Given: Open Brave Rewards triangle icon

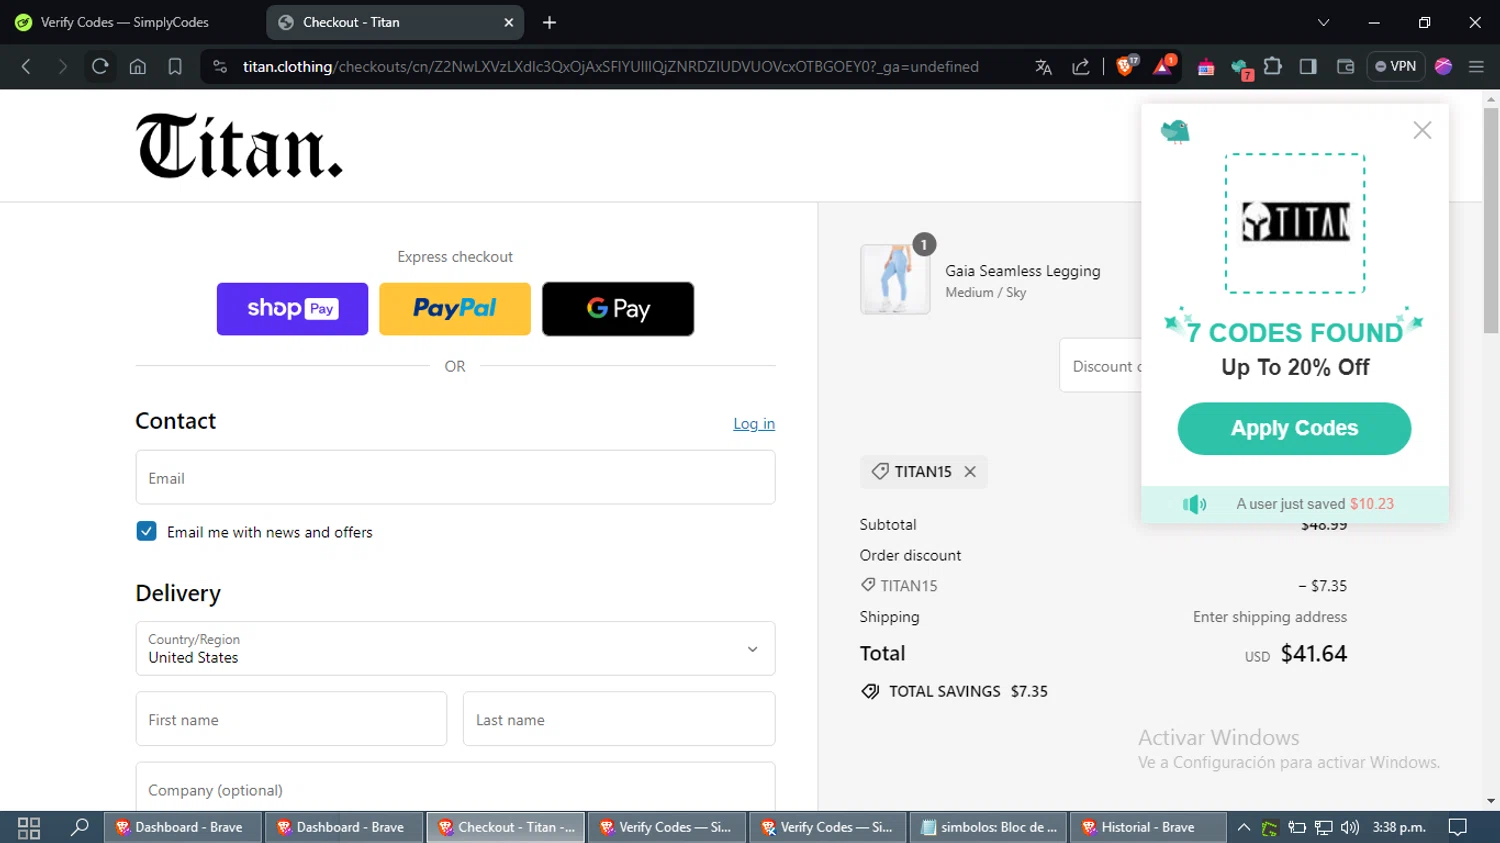Looking at the screenshot, I should [x=1163, y=66].
